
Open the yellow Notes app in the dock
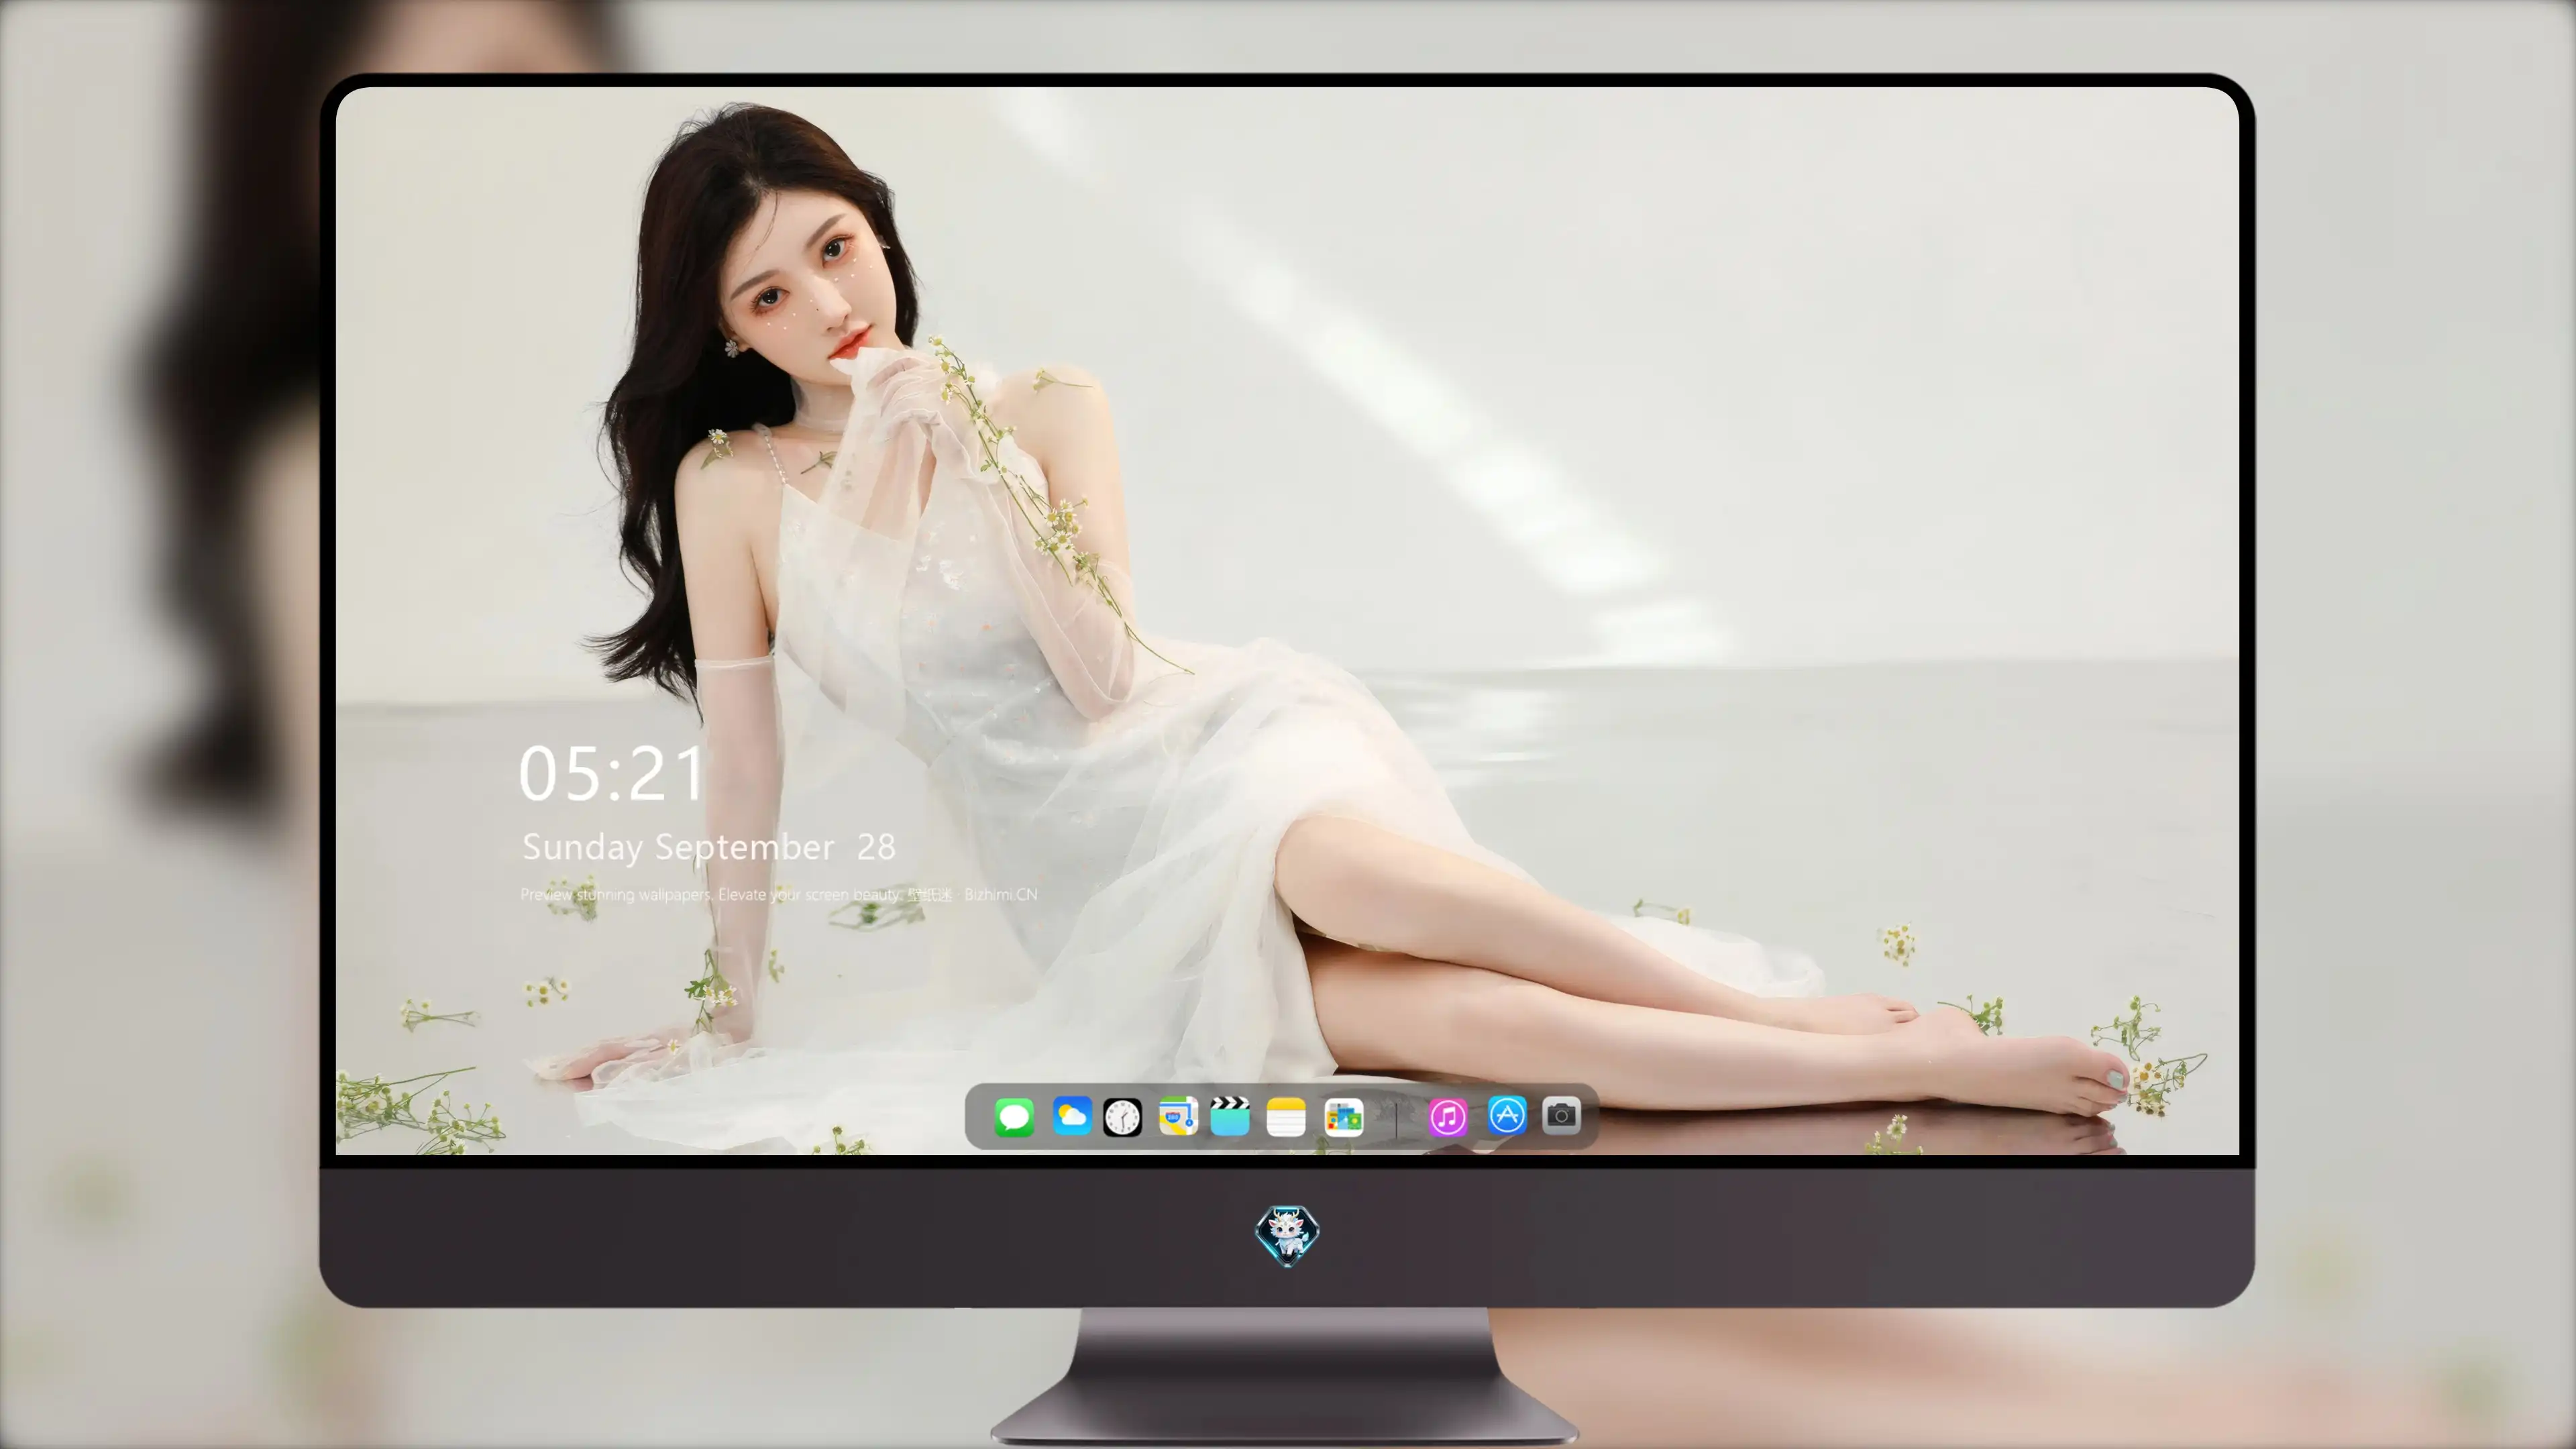pos(1286,1117)
